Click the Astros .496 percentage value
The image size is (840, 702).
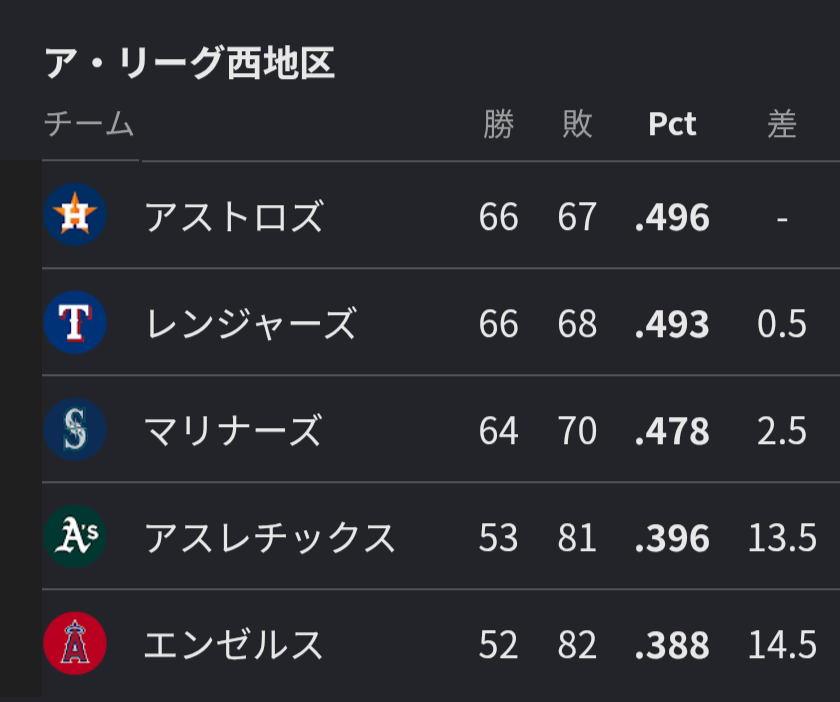tap(672, 217)
